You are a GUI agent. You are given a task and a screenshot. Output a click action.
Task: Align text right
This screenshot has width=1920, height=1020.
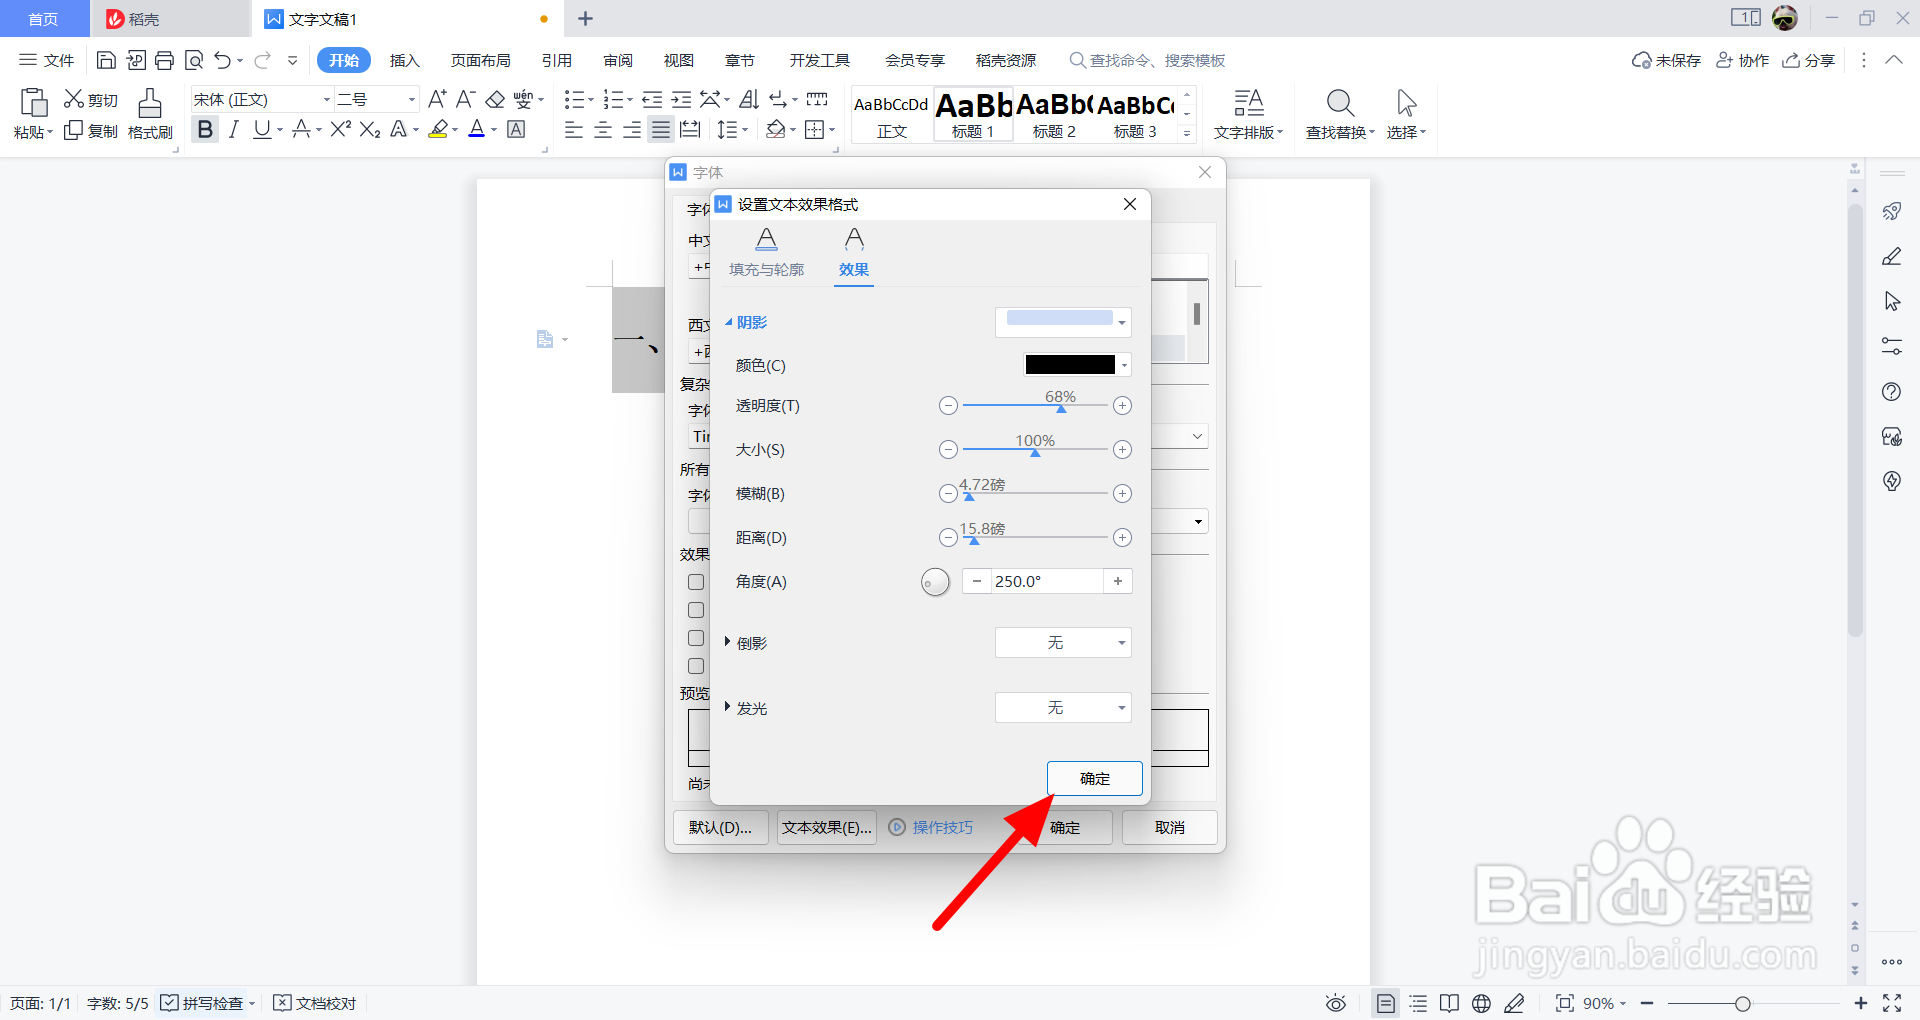coord(632,130)
